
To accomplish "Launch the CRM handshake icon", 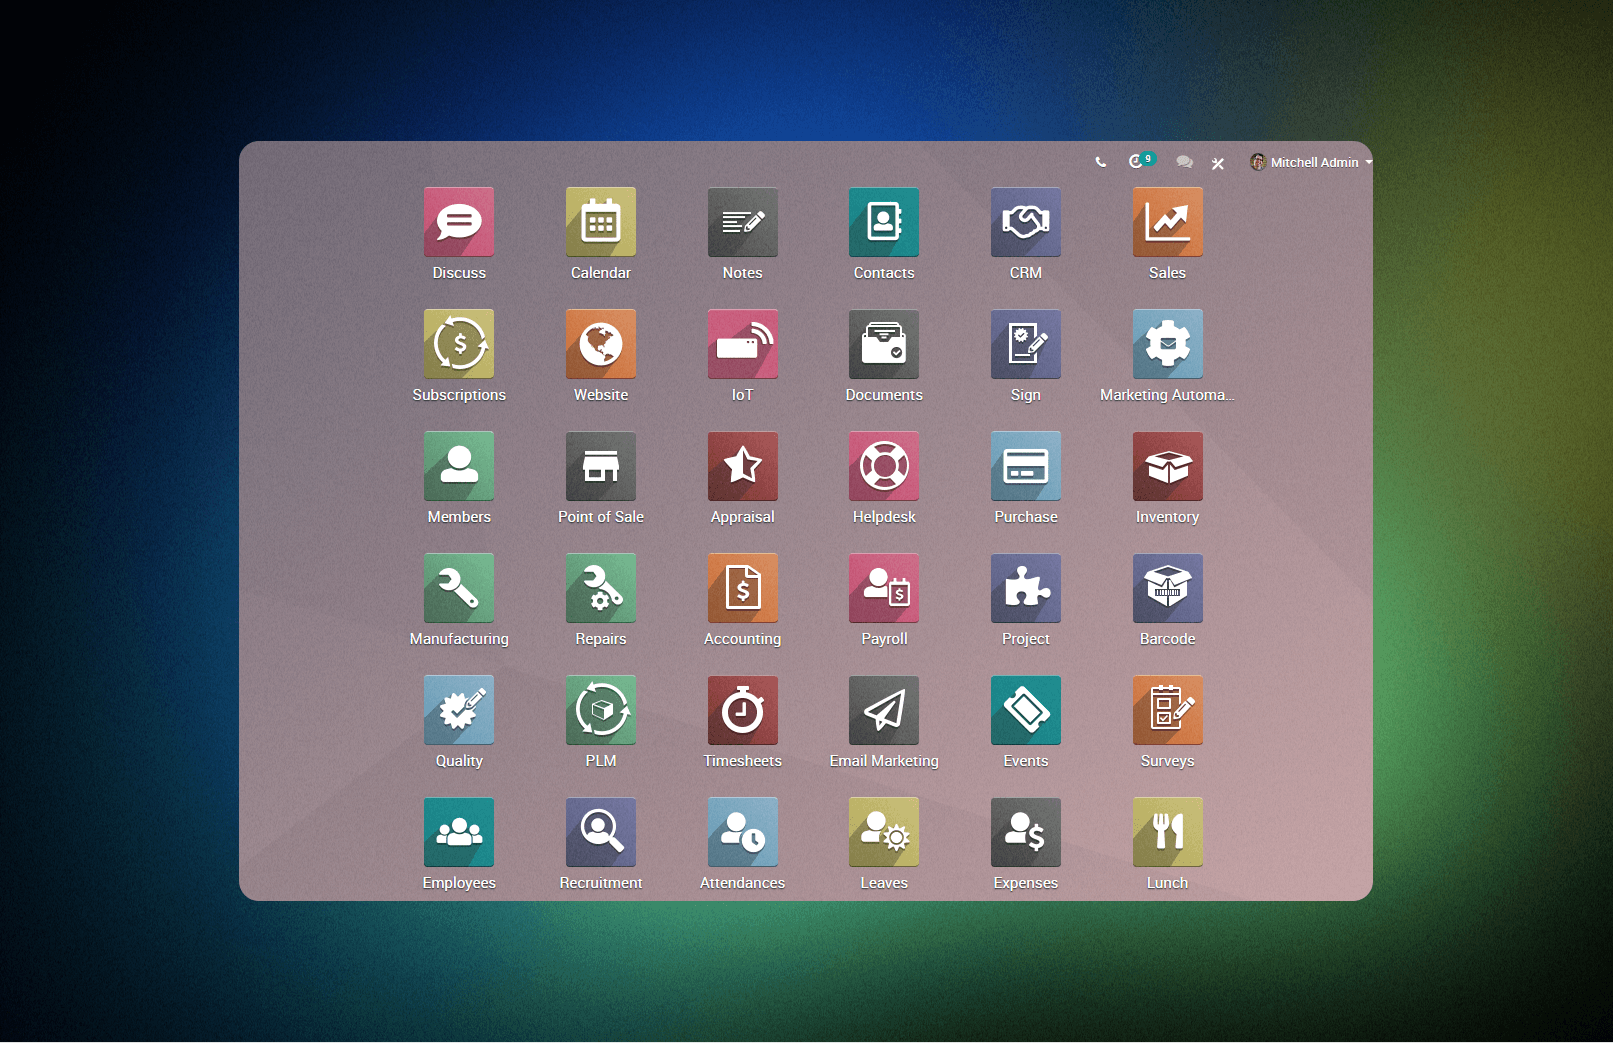I will pos(1026,222).
